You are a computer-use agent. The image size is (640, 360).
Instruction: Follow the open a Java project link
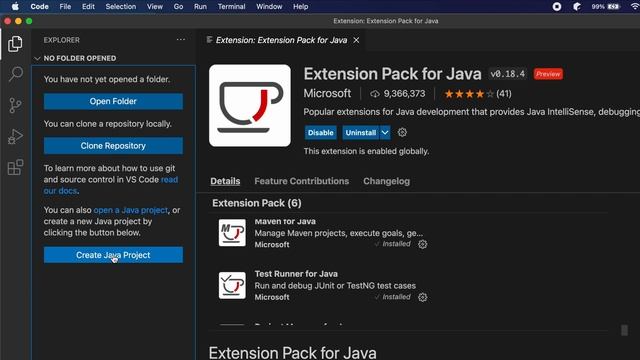point(131,210)
